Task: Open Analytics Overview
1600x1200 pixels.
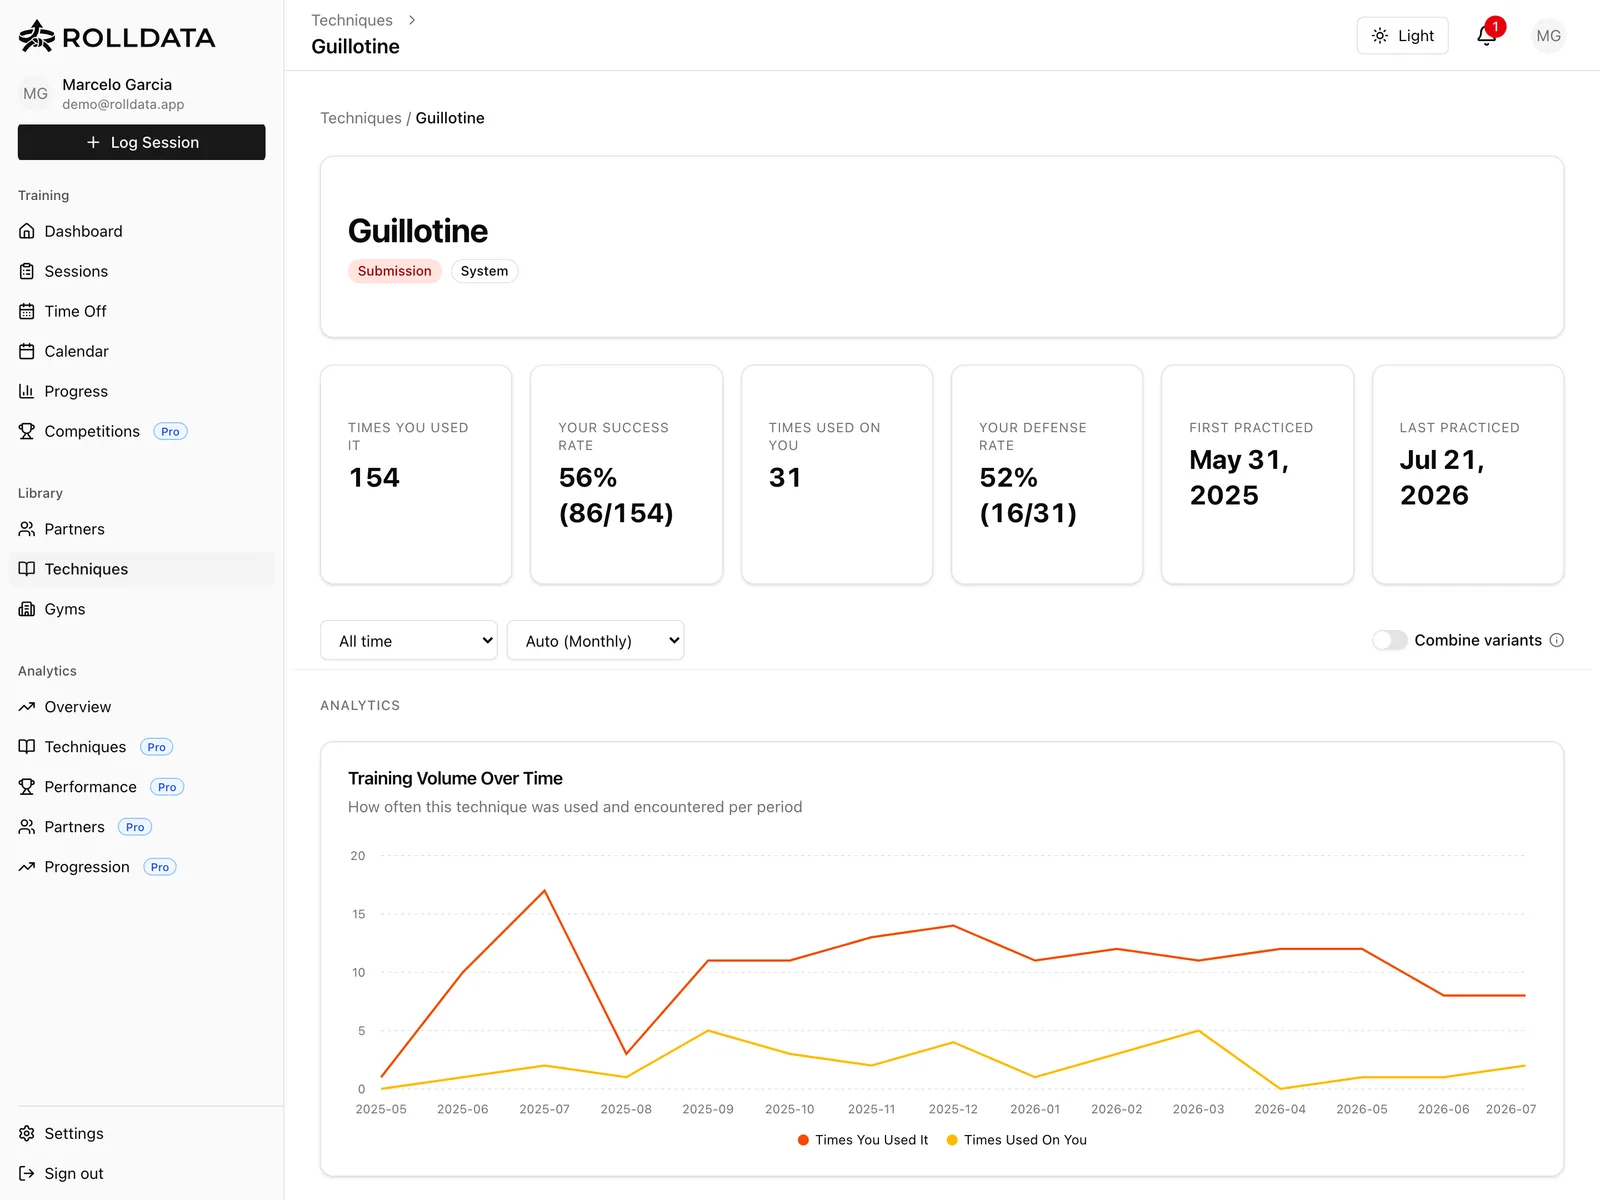Action: click(141, 707)
